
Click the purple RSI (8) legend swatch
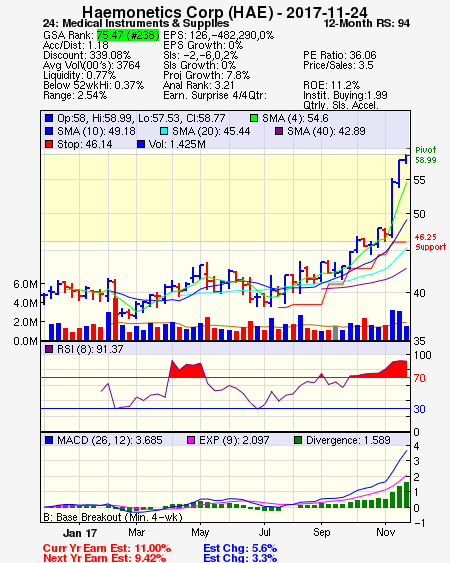(x=49, y=349)
